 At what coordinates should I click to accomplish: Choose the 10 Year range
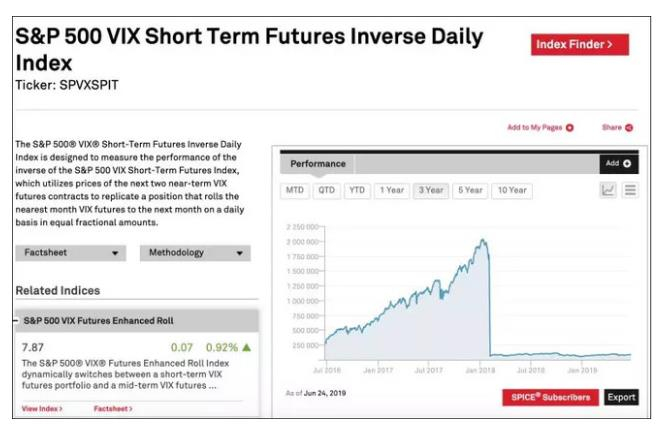(512, 190)
